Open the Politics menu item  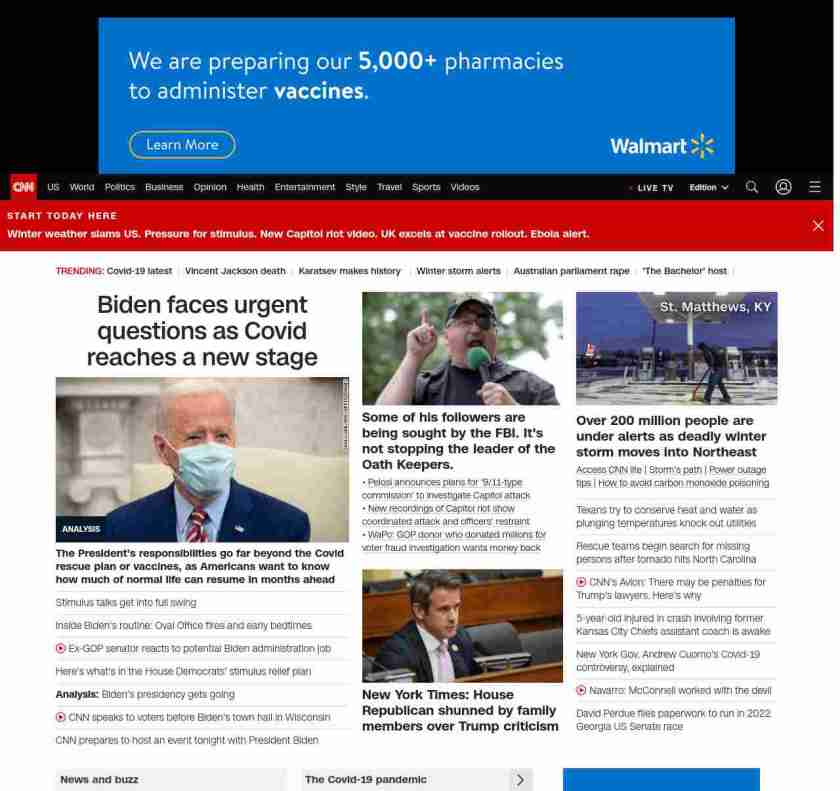[120, 187]
